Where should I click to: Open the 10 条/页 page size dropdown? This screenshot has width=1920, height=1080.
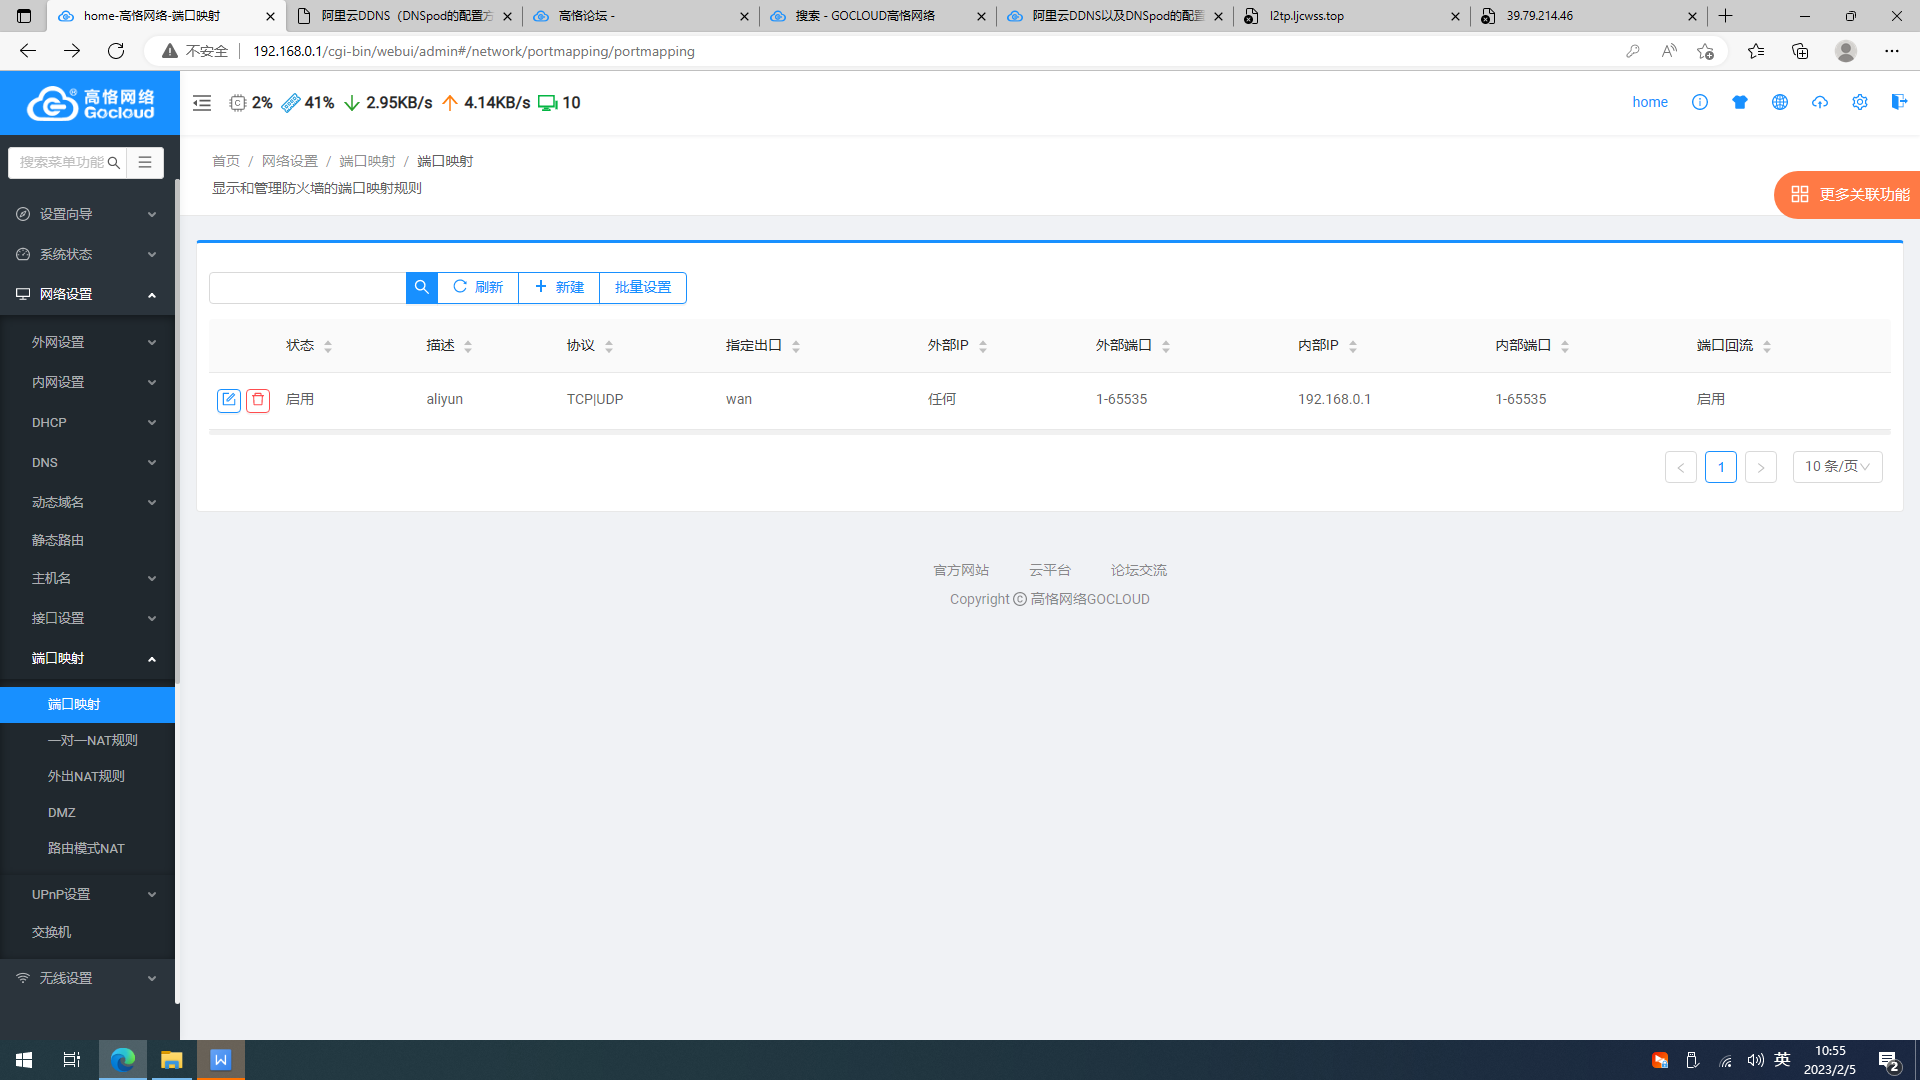(x=1837, y=467)
